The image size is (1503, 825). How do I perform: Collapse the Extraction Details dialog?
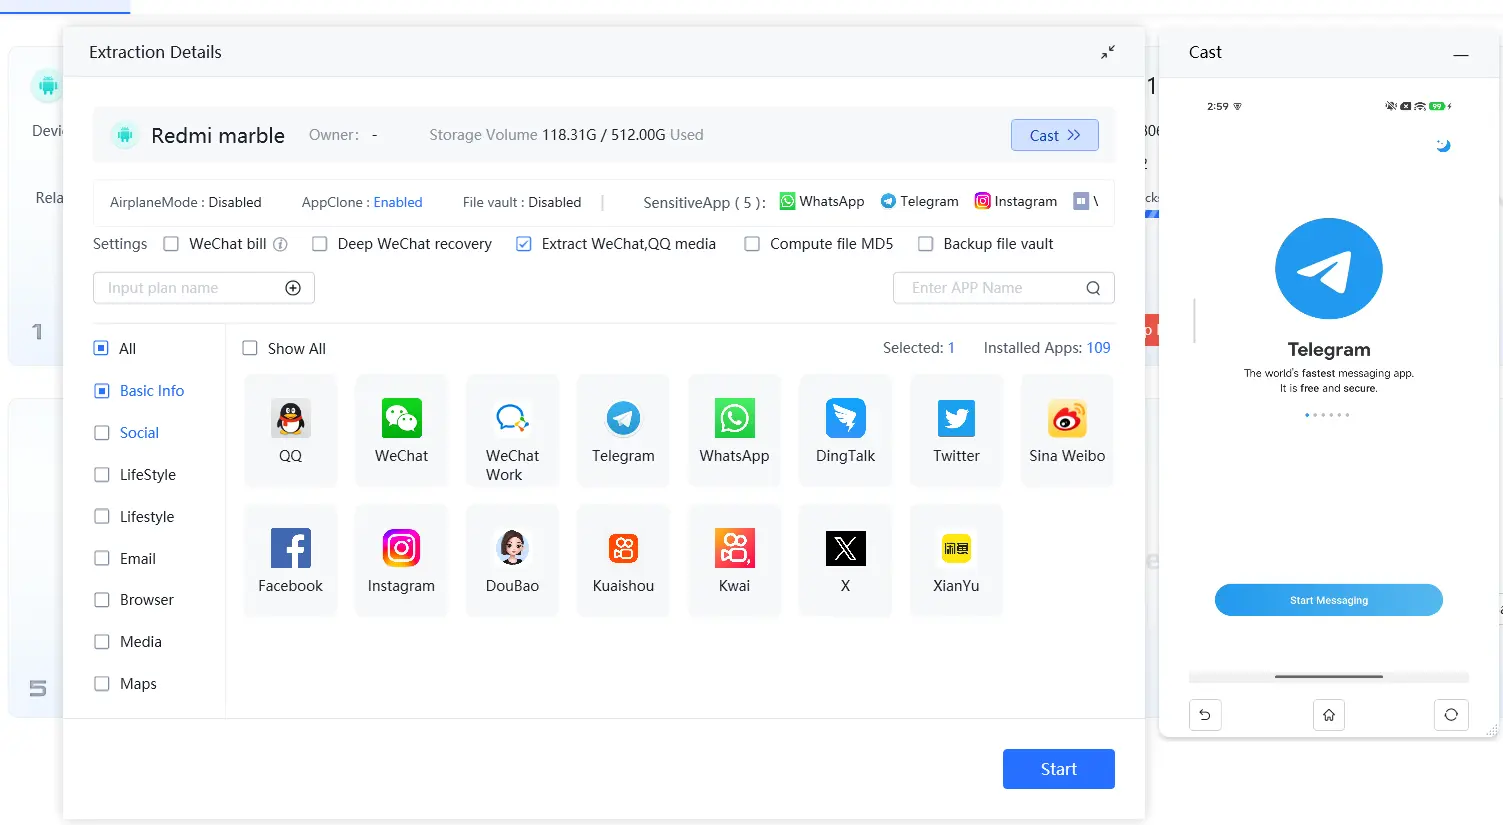(1108, 52)
